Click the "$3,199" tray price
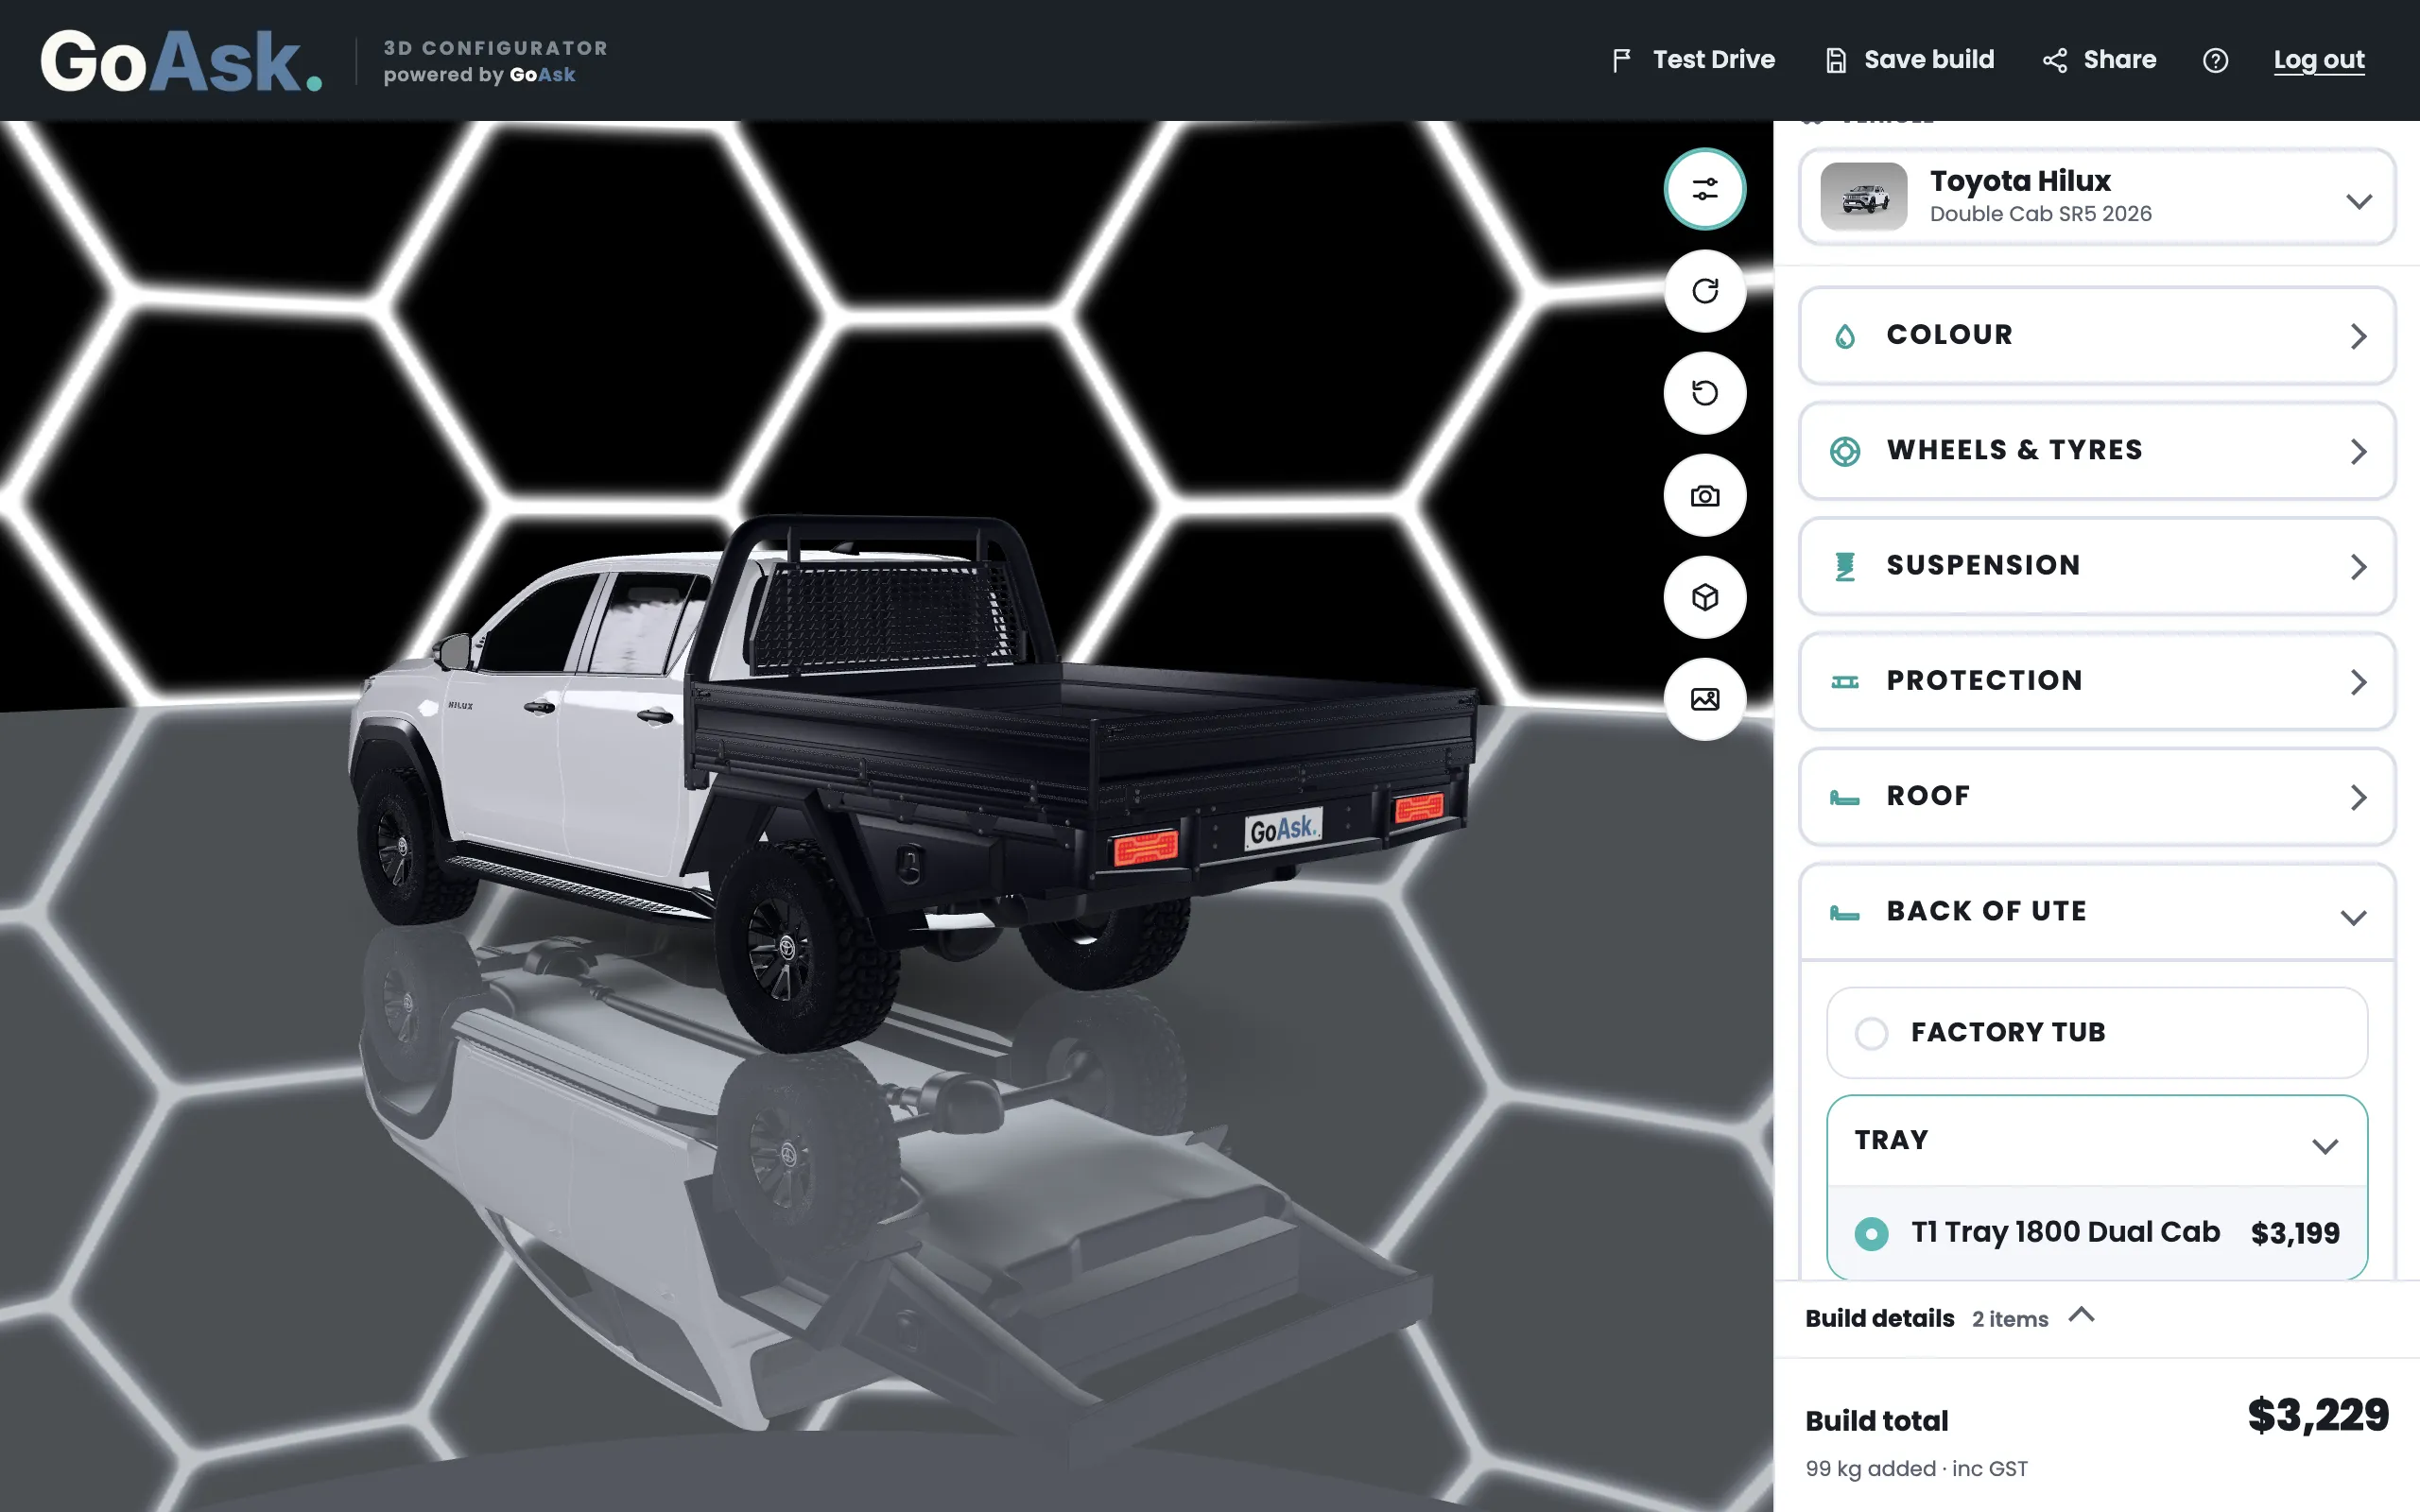This screenshot has width=2420, height=1512. [2295, 1233]
